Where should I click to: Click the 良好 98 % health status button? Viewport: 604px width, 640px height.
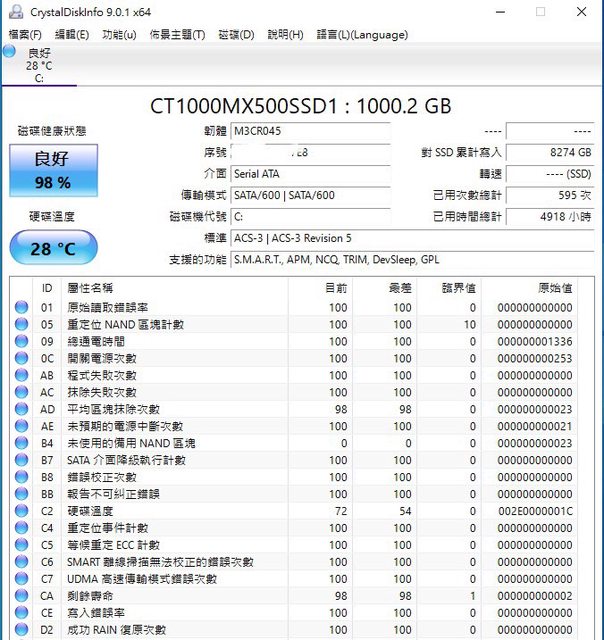(53, 170)
